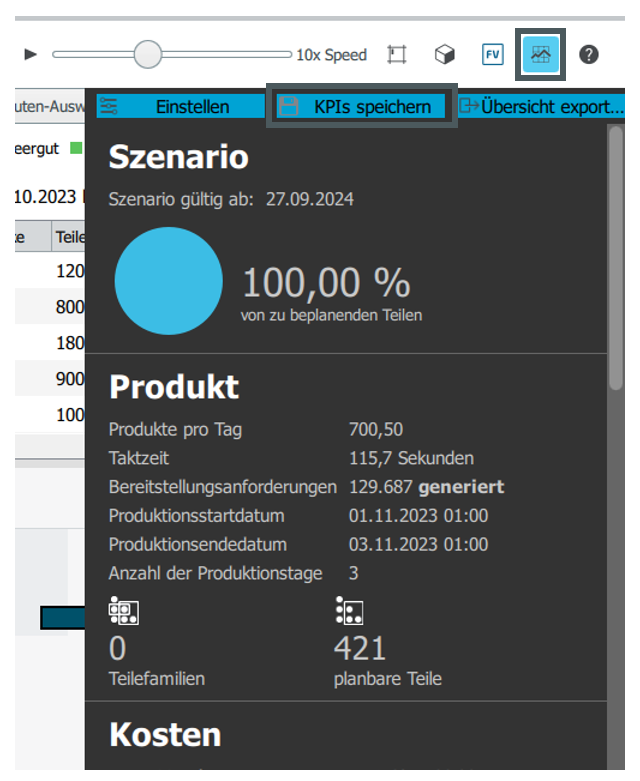
Task: Click the Teilefamilien icon
Action: 120,612
